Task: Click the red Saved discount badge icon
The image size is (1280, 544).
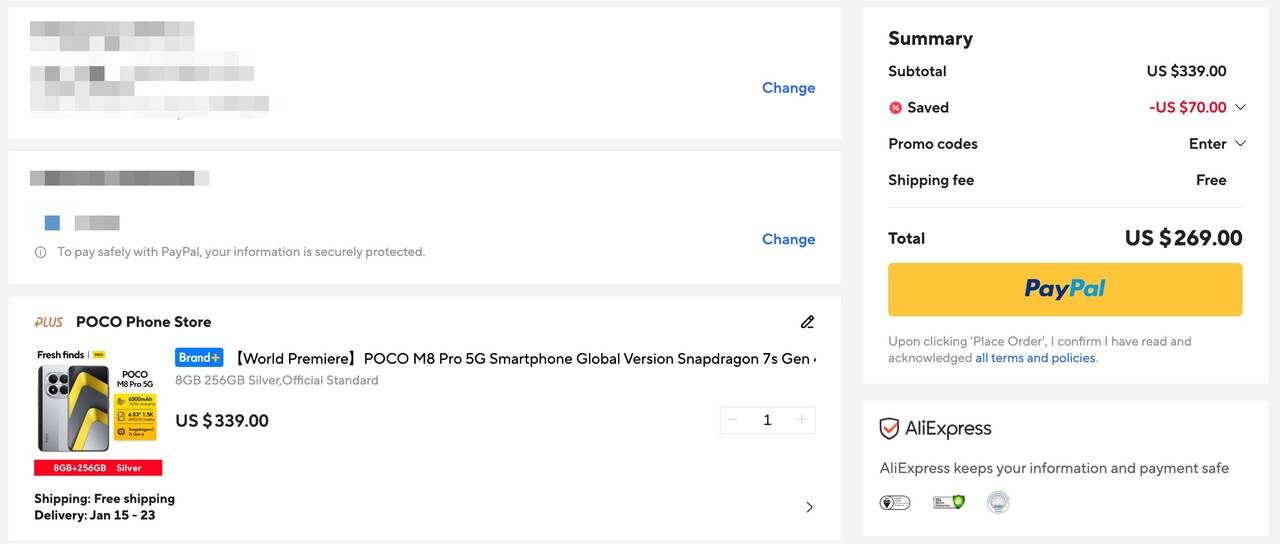Action: pyautogui.click(x=895, y=108)
